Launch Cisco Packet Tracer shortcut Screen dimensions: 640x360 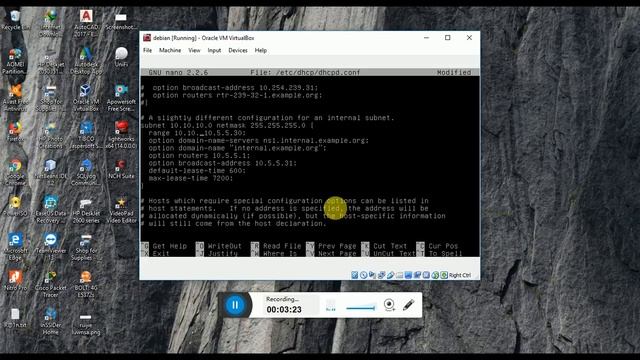[x=51, y=284]
